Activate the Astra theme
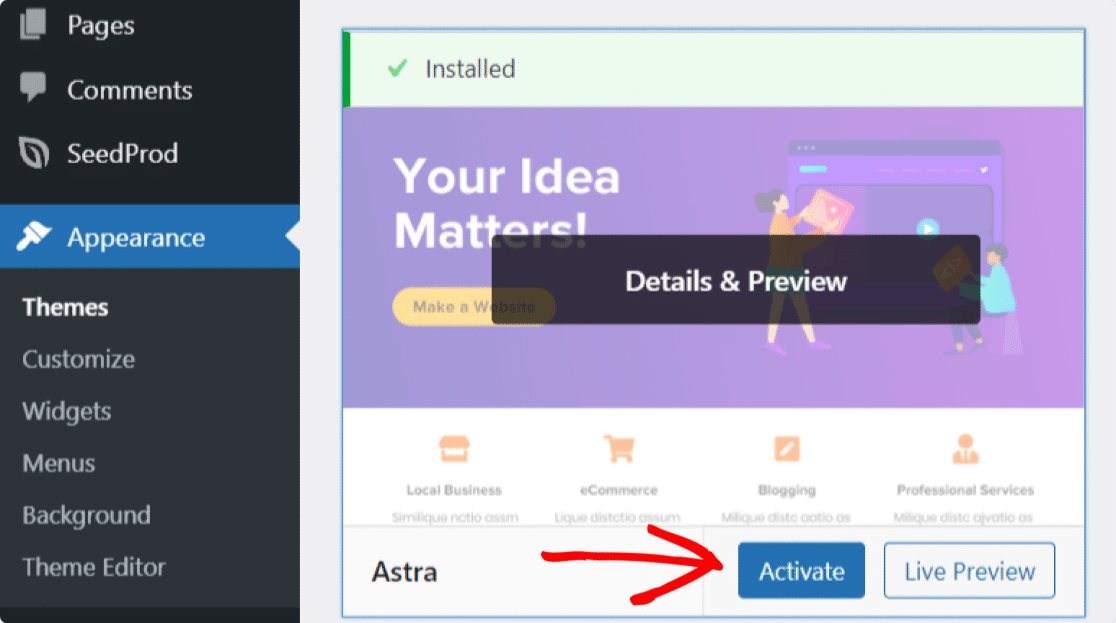1116x623 pixels. [x=801, y=570]
